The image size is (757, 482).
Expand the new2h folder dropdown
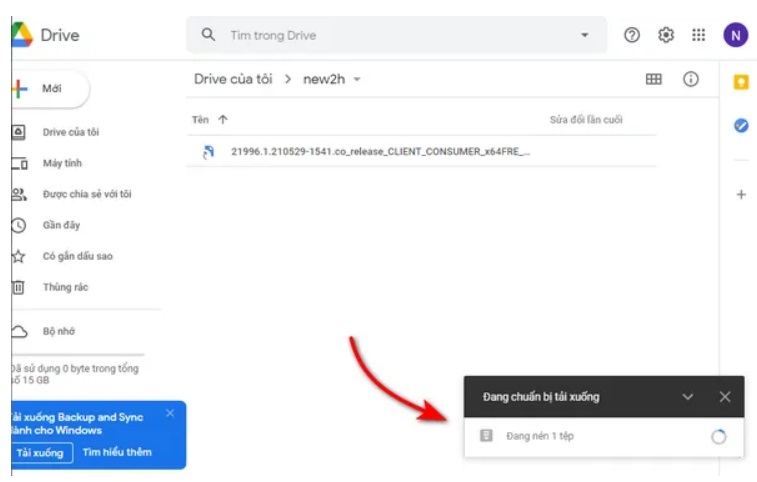[357, 80]
